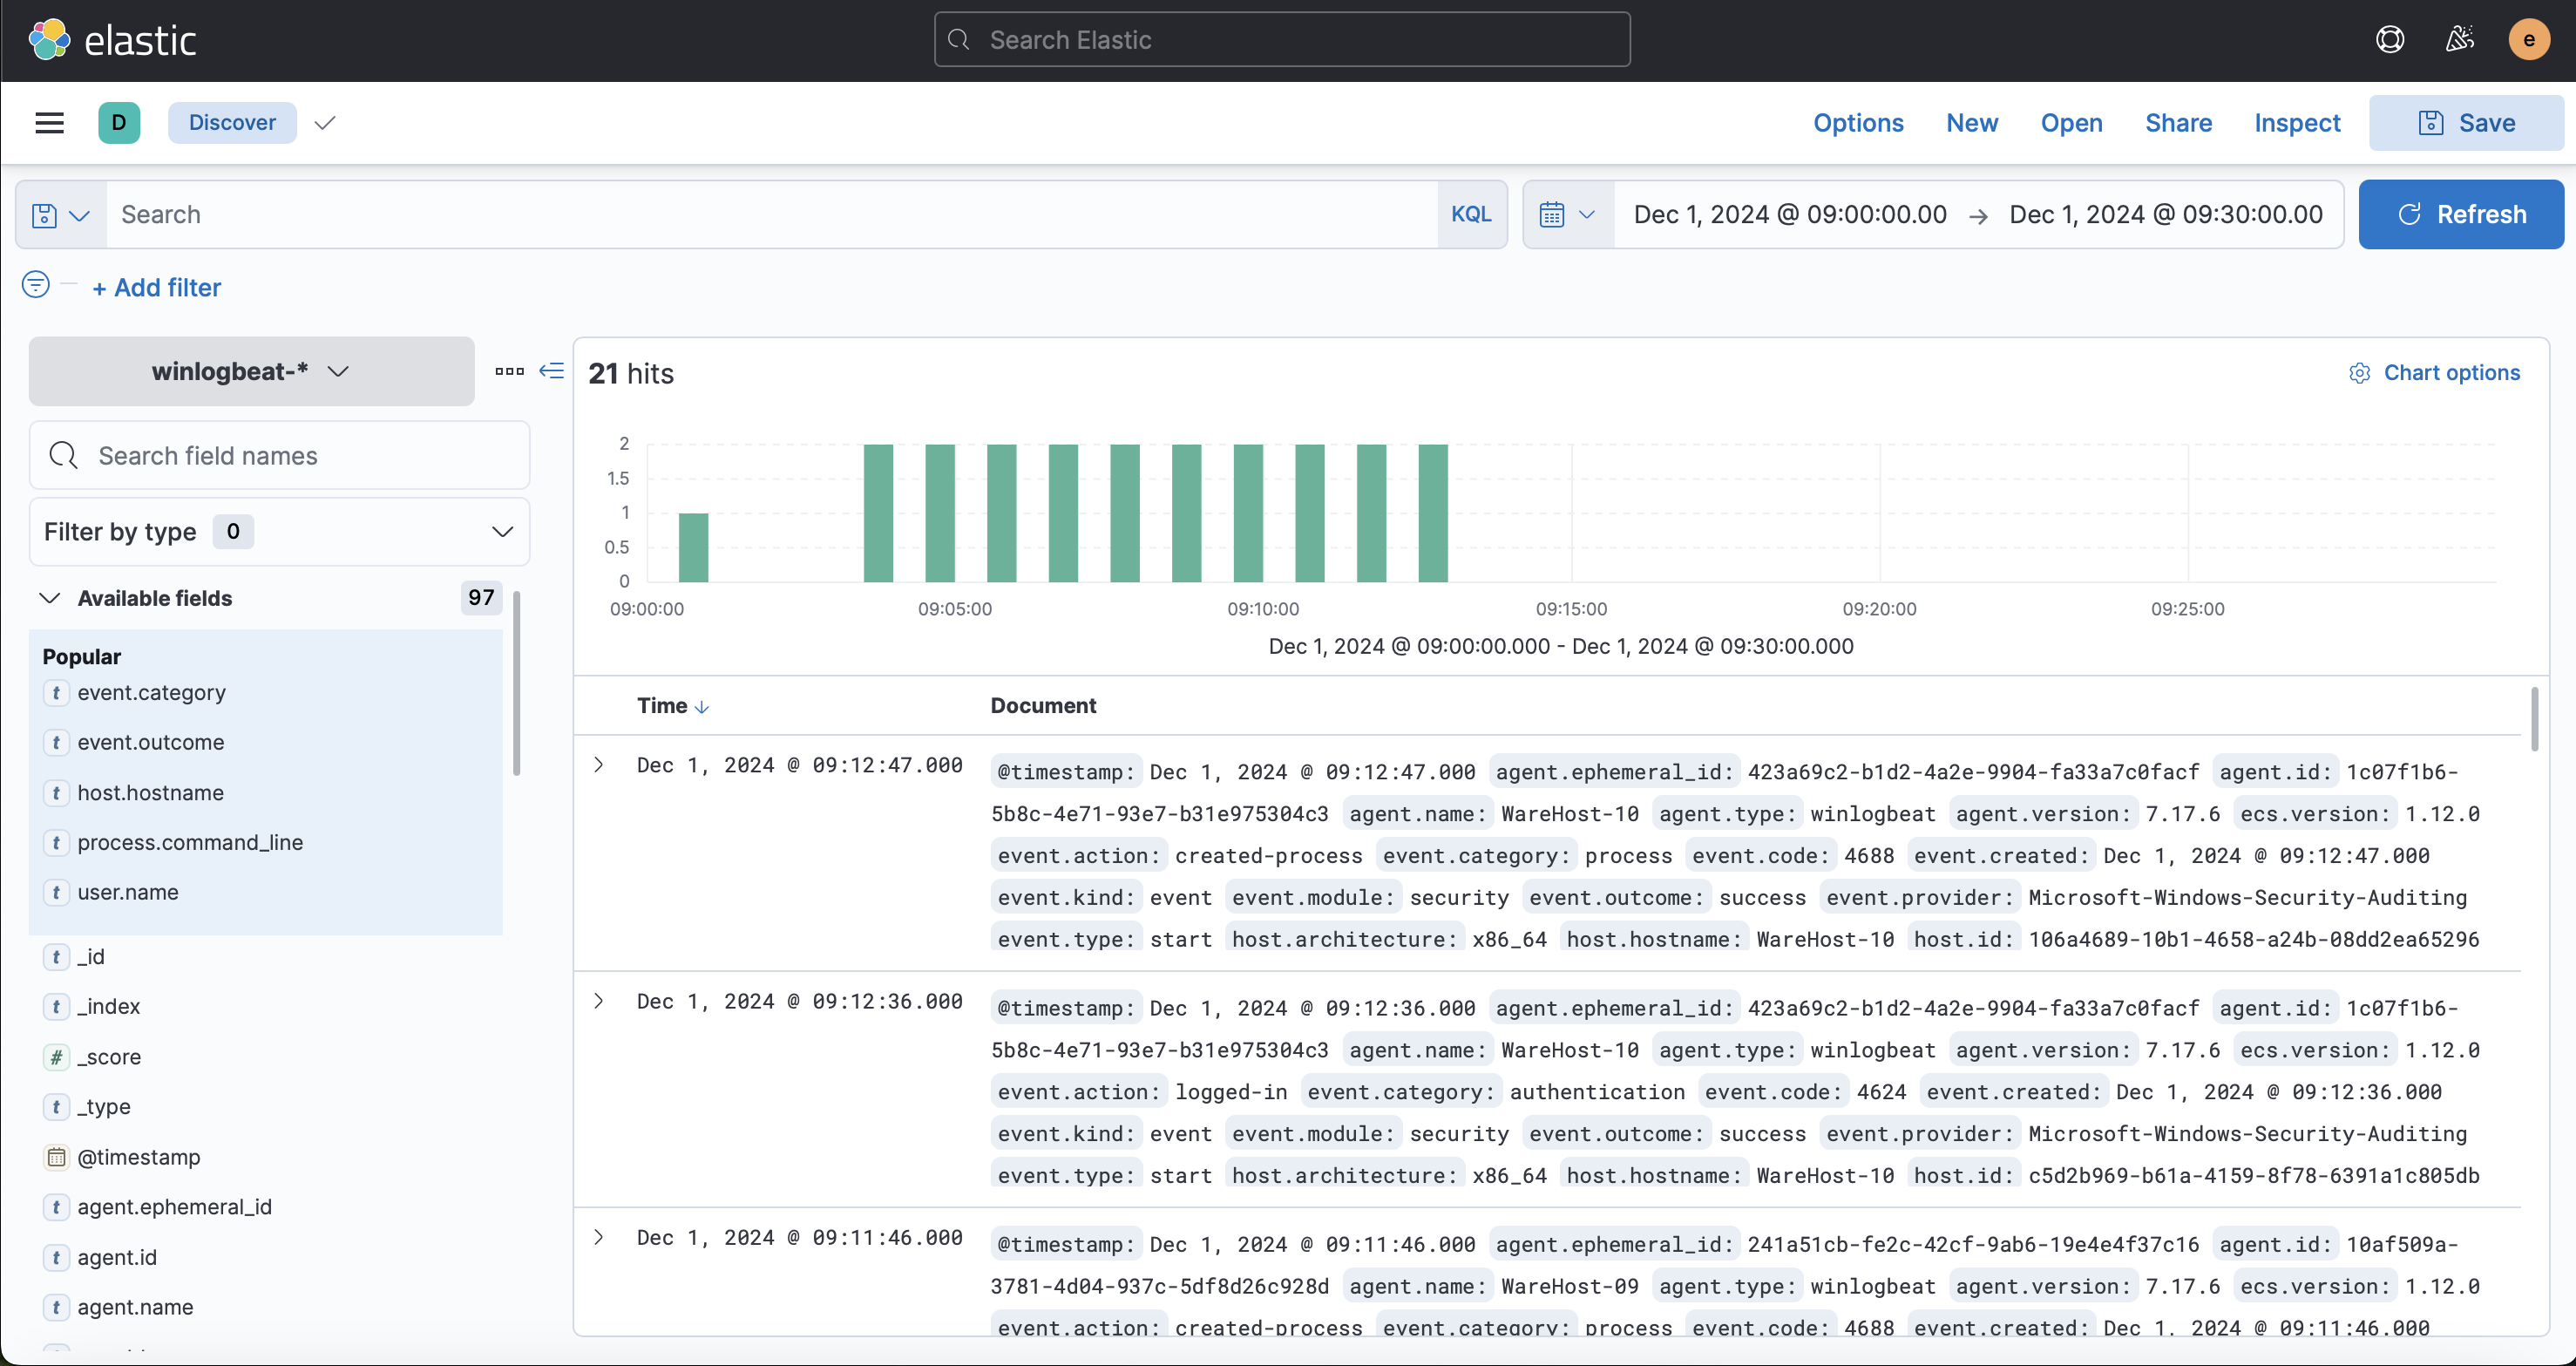Open the Options menu

click(x=1858, y=123)
